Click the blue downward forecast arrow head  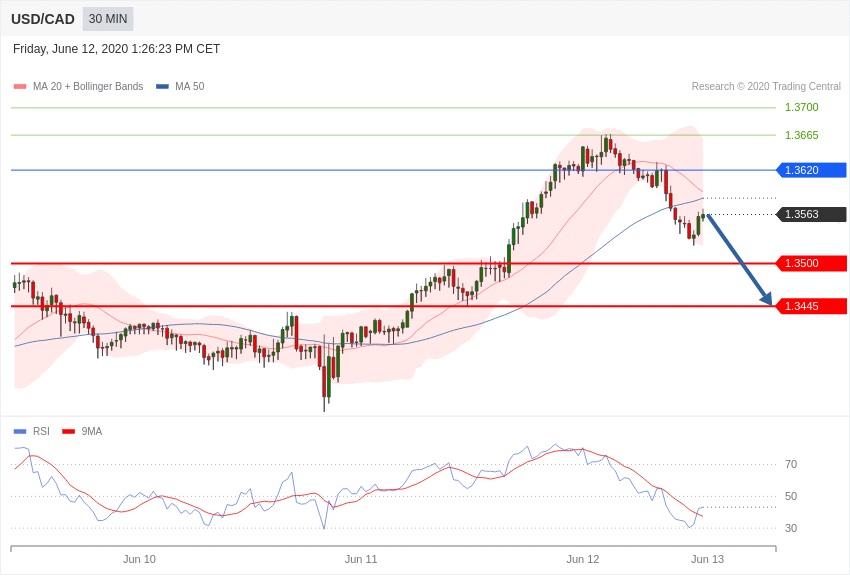(x=766, y=299)
